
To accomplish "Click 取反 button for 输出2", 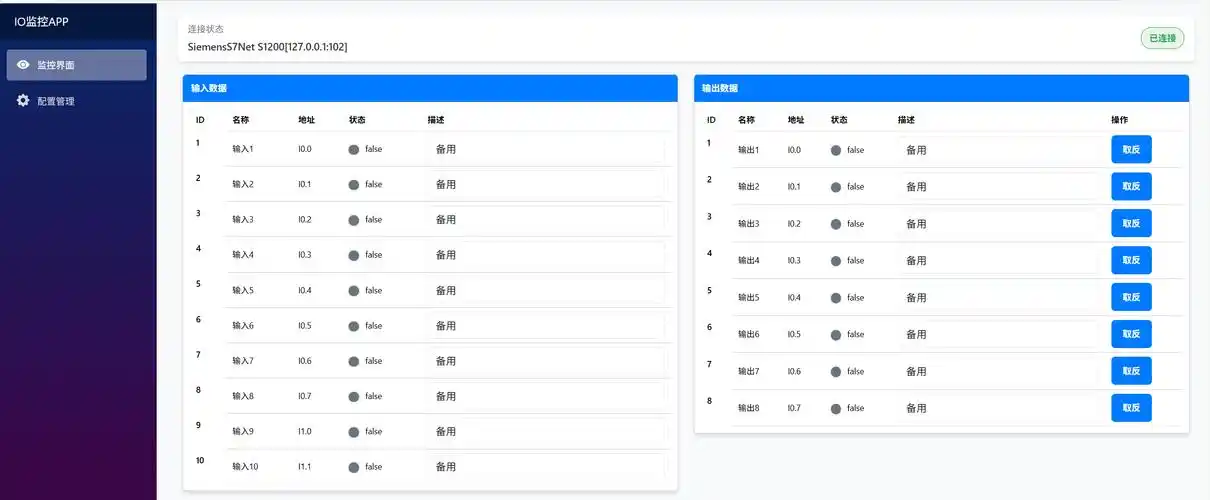I will 1131,187.
